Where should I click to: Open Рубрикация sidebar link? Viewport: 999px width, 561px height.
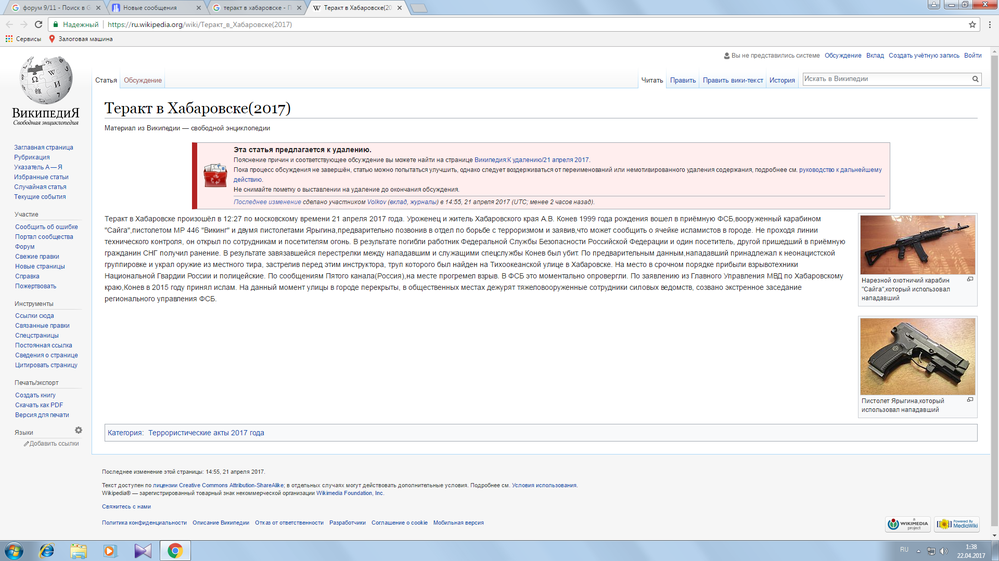point(32,157)
